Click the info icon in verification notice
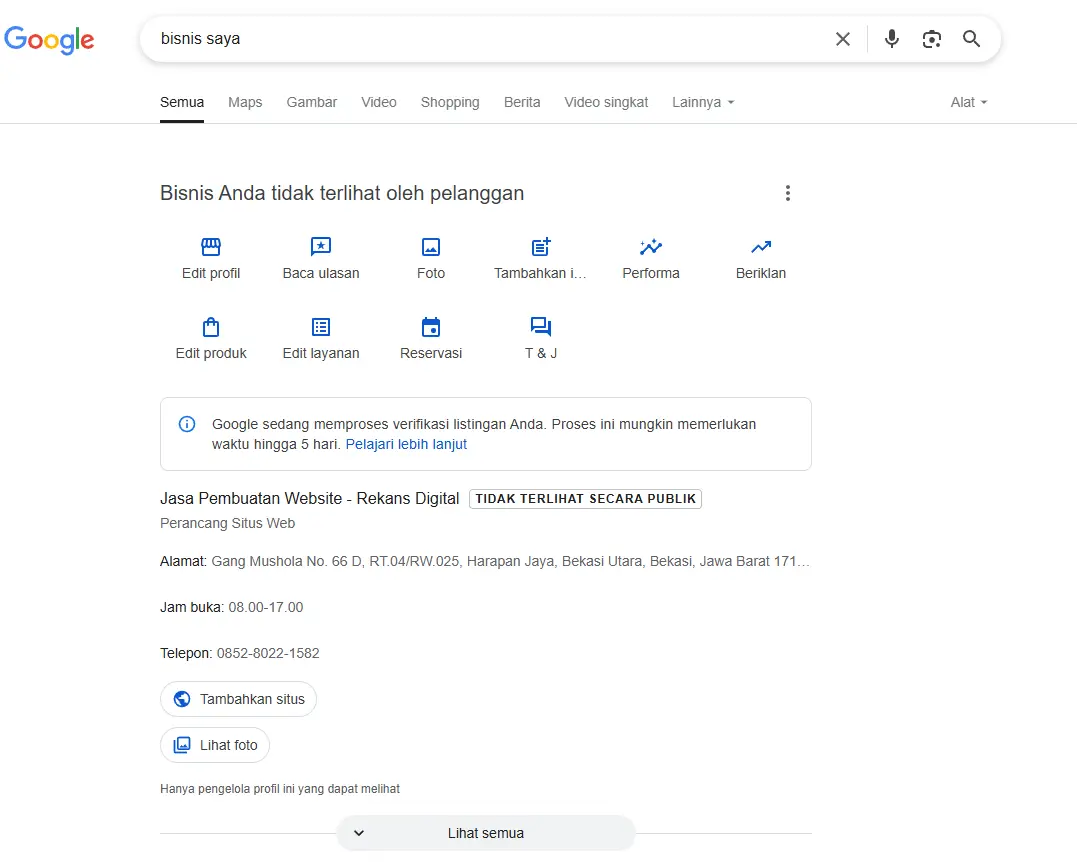This screenshot has height=862, width=1077. [187, 424]
